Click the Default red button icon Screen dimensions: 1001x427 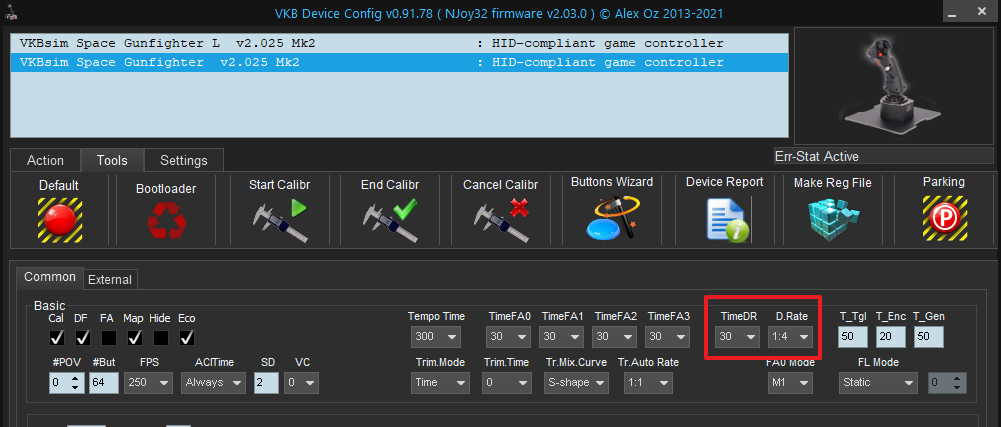coord(59,219)
